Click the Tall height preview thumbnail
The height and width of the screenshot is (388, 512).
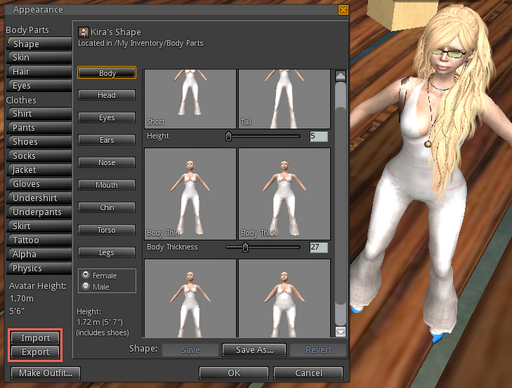pyautogui.click(x=285, y=99)
